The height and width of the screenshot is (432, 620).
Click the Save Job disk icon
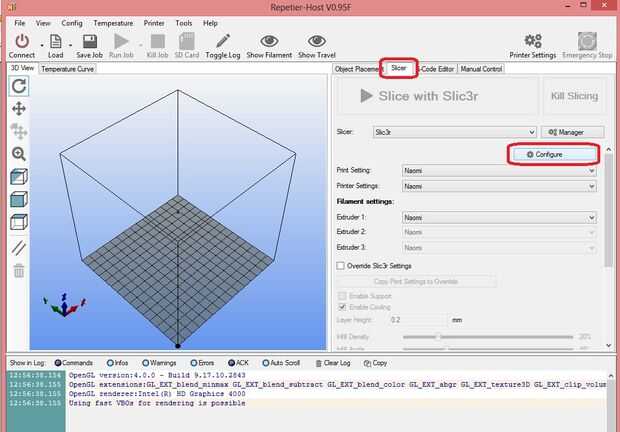[x=89, y=41]
